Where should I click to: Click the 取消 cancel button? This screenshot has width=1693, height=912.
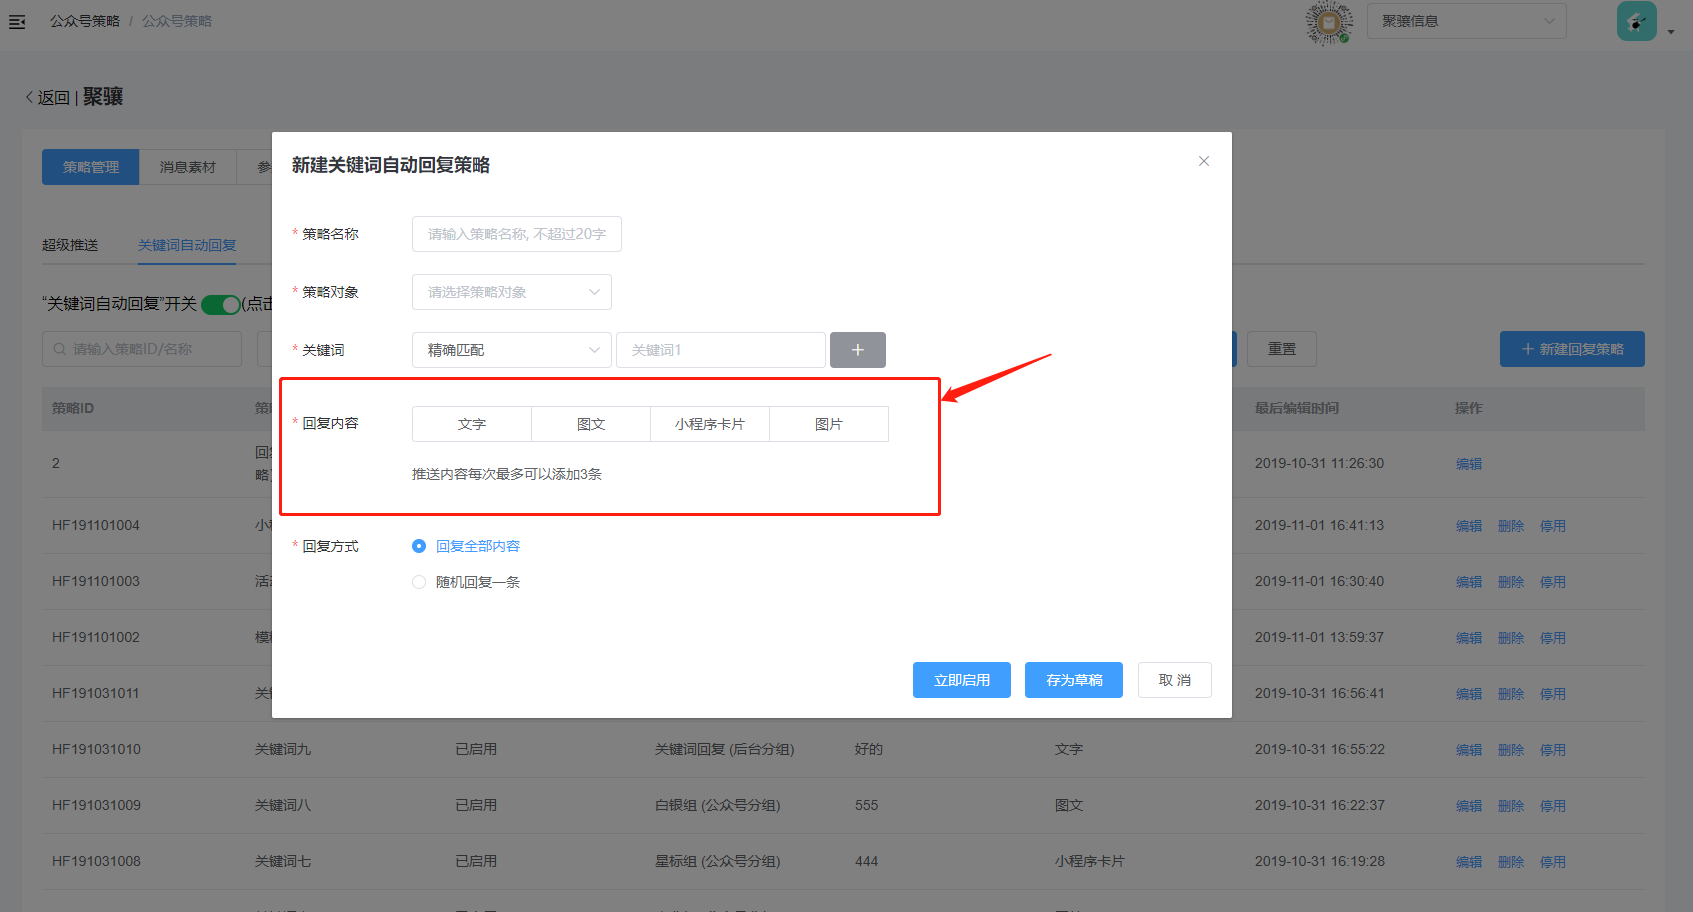click(1174, 680)
